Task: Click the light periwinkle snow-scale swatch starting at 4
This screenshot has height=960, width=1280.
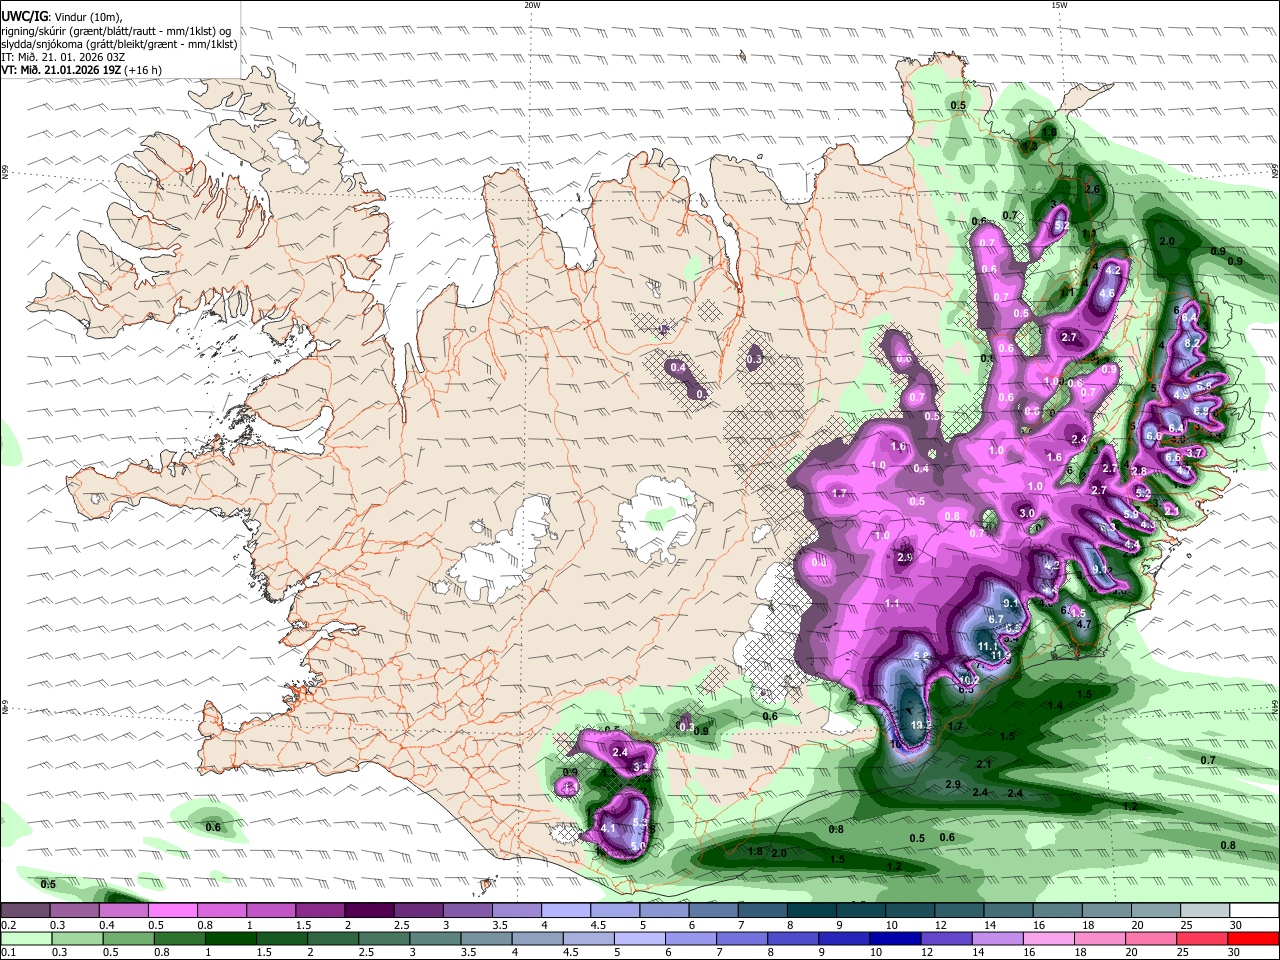Action: pyautogui.click(x=565, y=910)
